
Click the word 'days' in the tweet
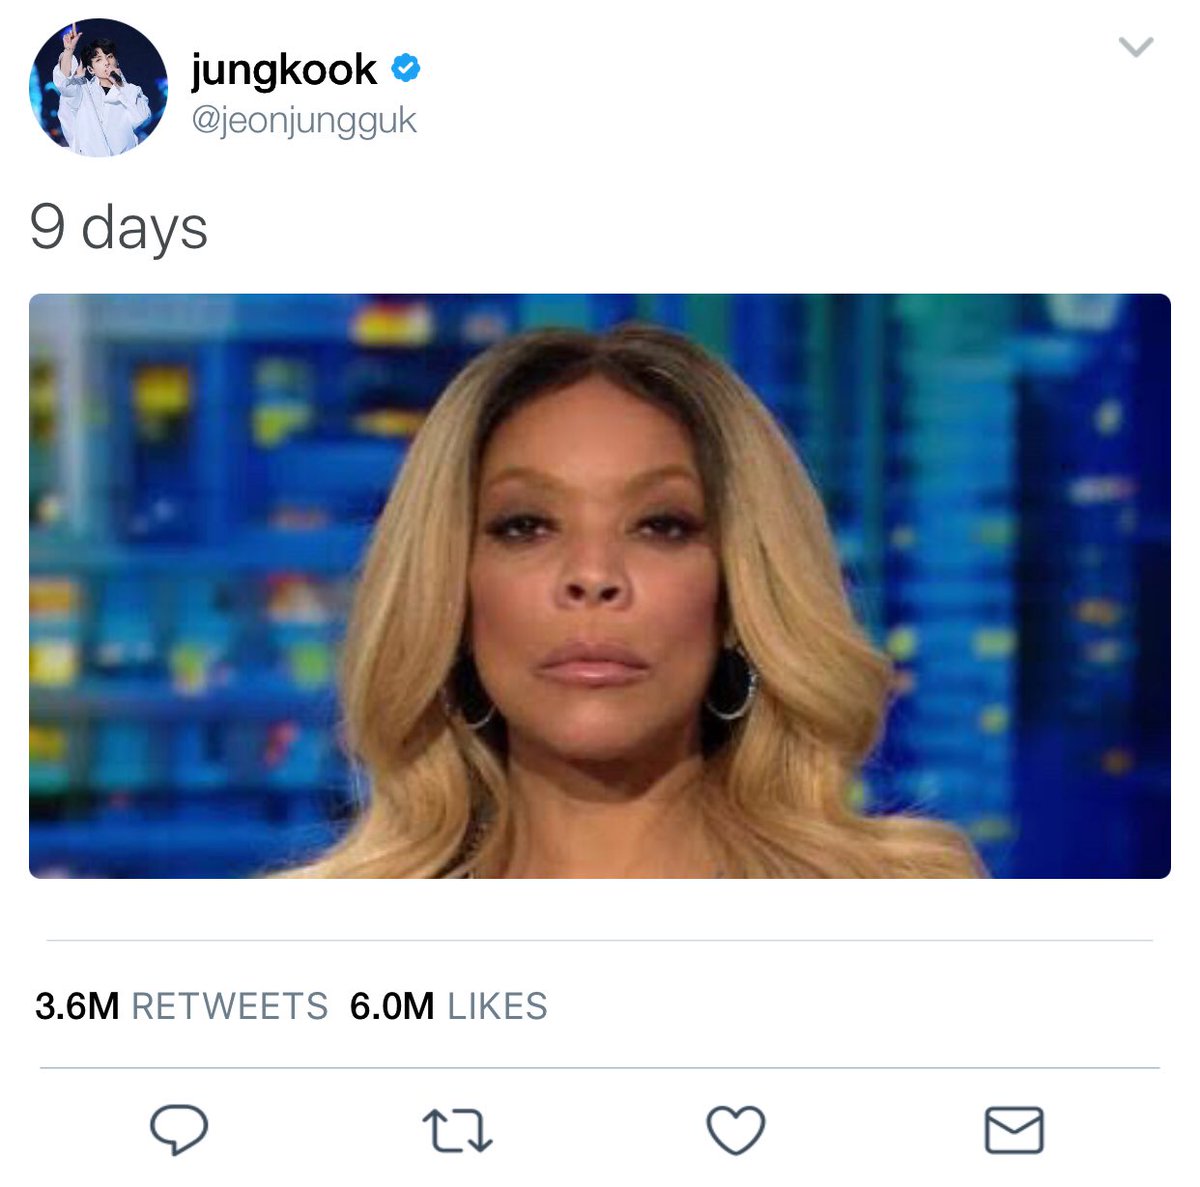coord(144,228)
